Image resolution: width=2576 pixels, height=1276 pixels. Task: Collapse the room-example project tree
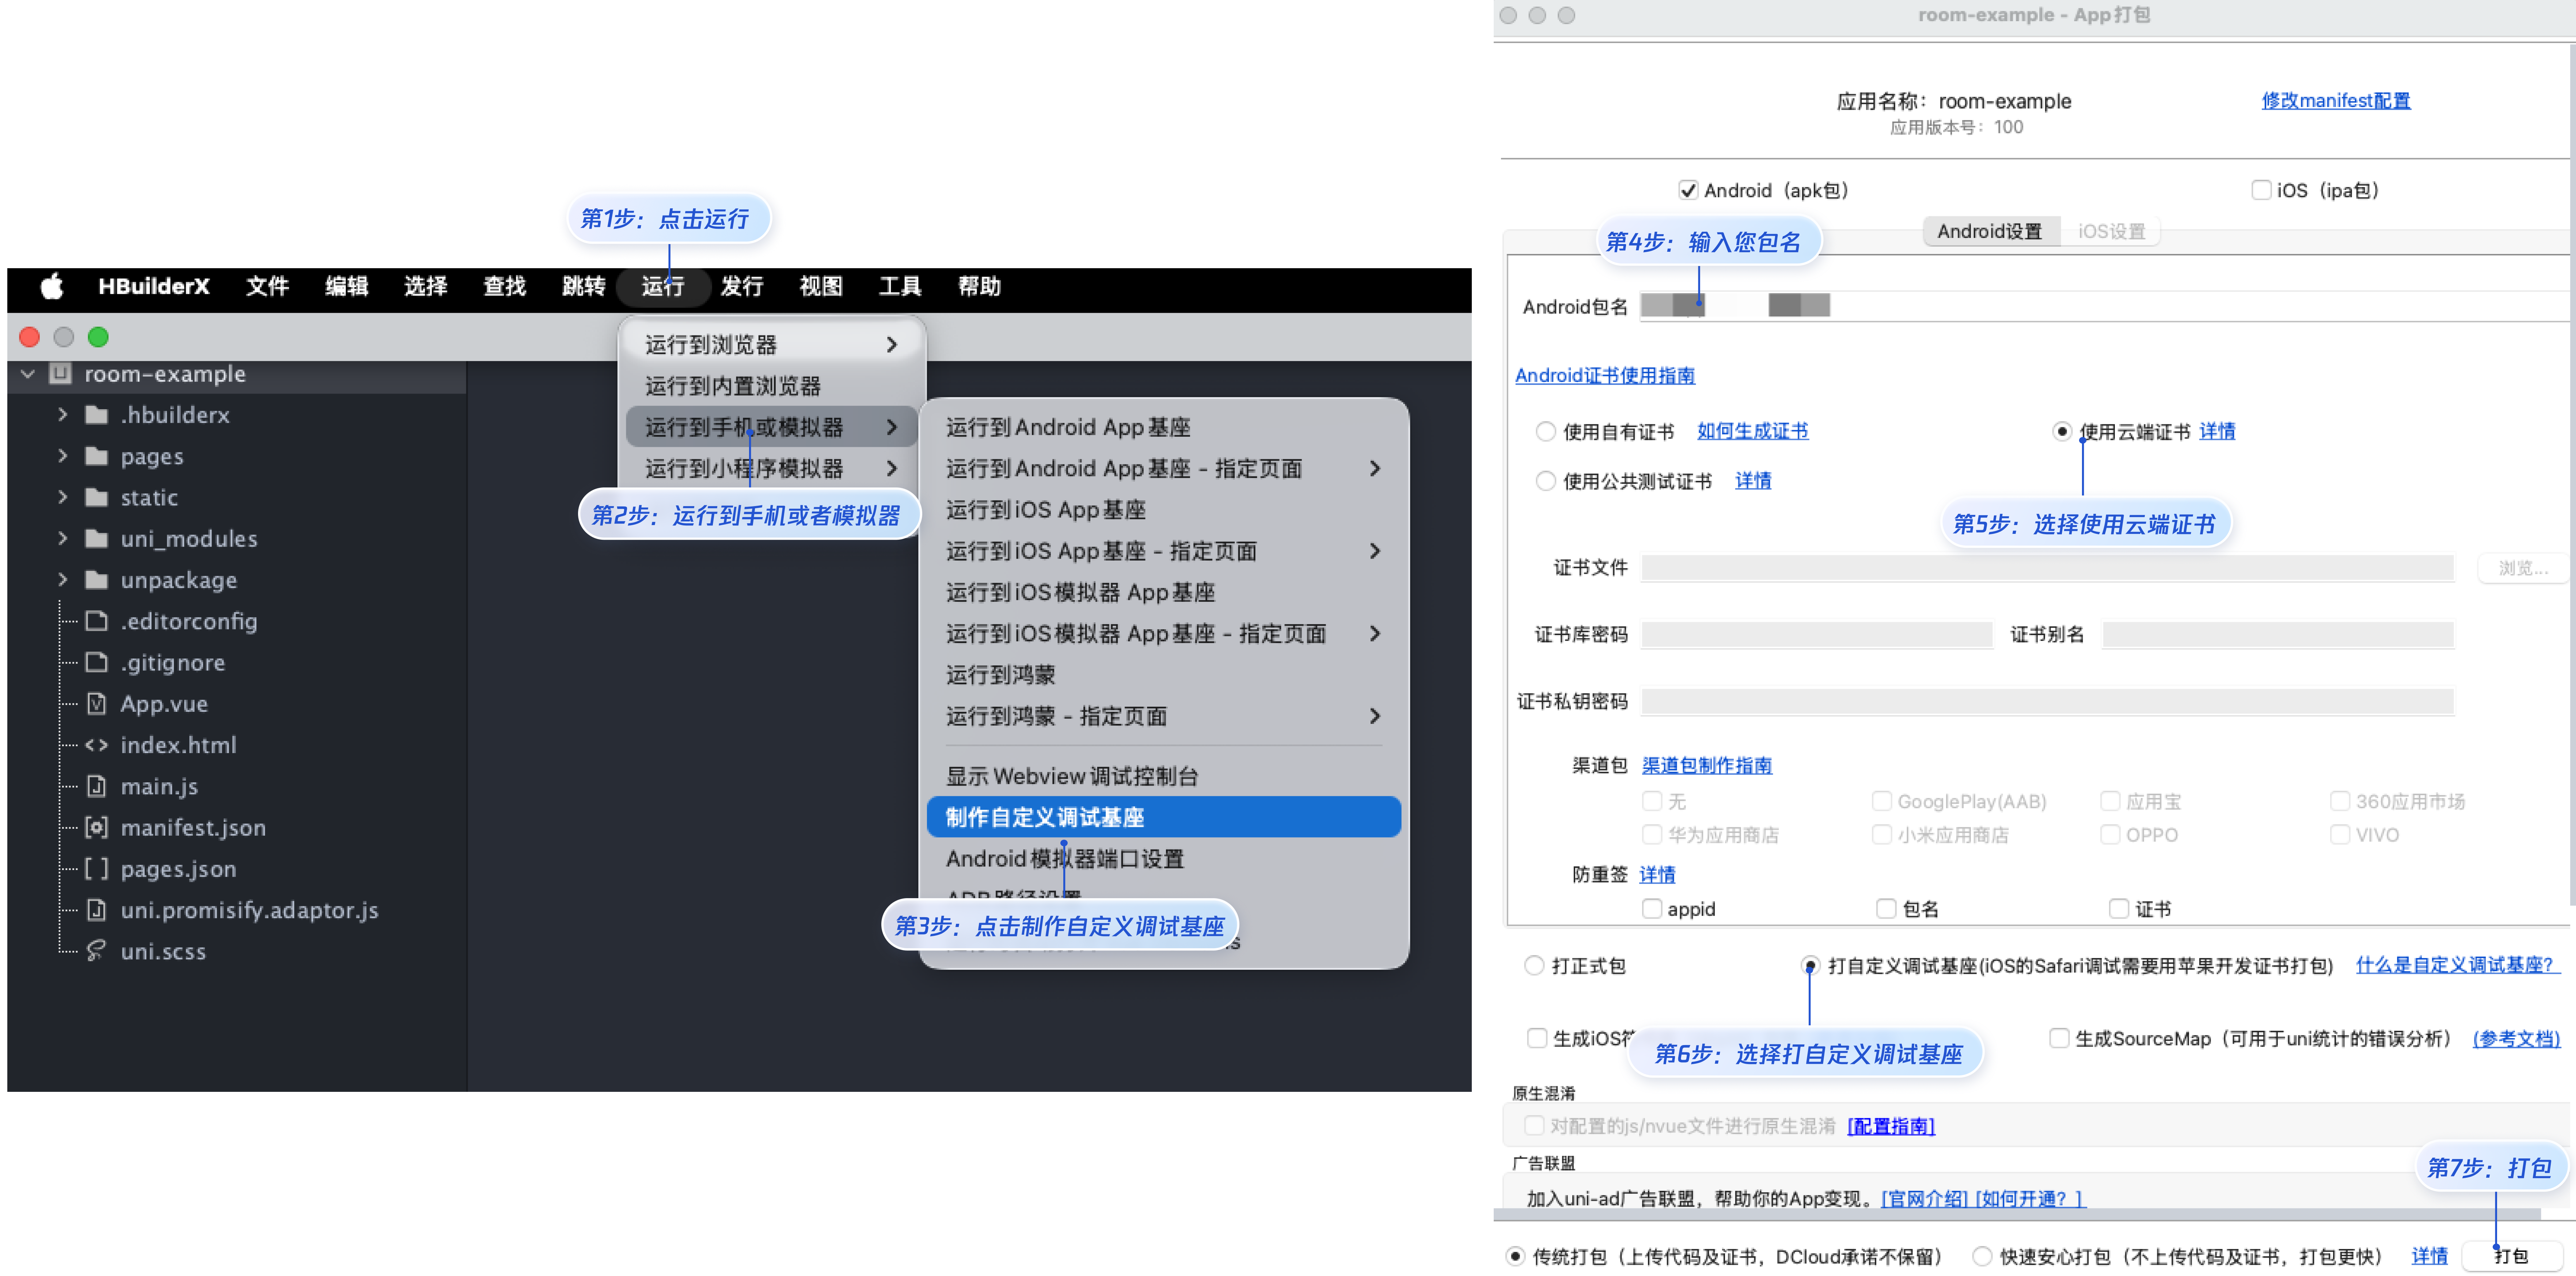(x=28, y=374)
